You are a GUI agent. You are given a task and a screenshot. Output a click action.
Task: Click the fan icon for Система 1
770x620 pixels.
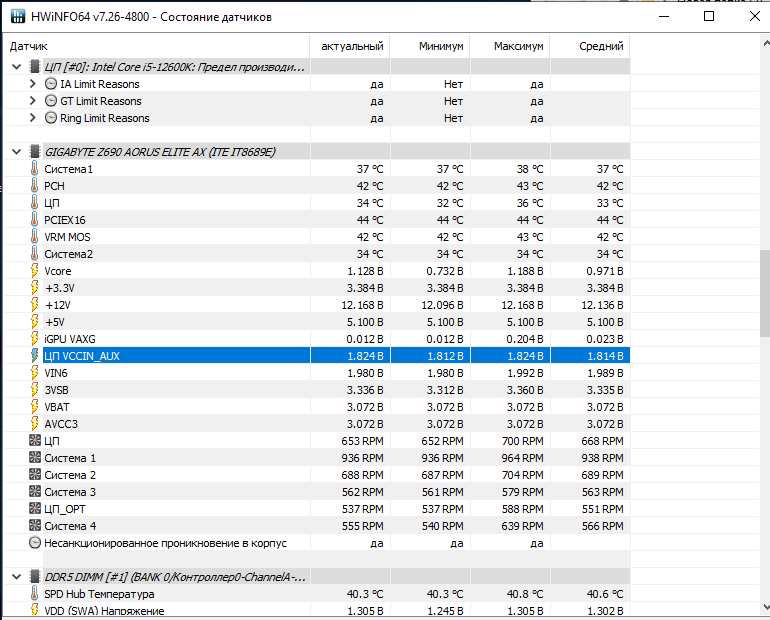pyautogui.click(x=35, y=458)
